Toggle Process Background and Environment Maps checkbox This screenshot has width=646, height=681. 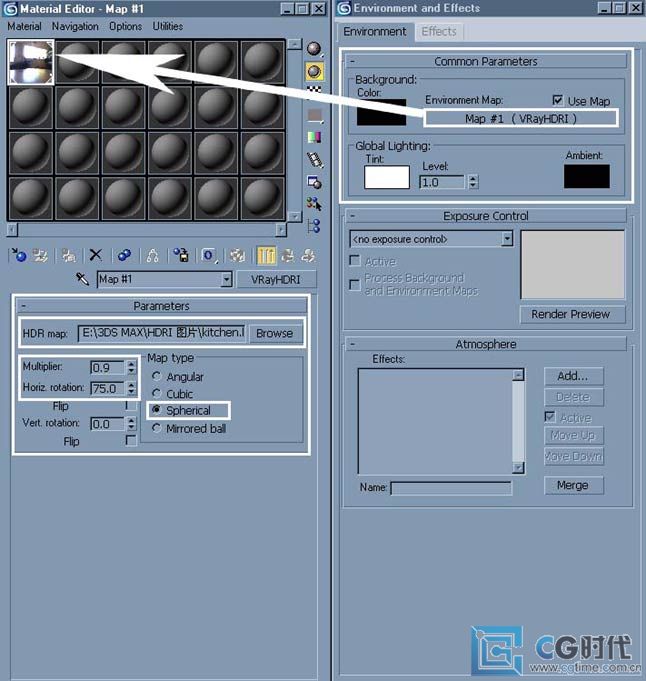click(x=354, y=284)
